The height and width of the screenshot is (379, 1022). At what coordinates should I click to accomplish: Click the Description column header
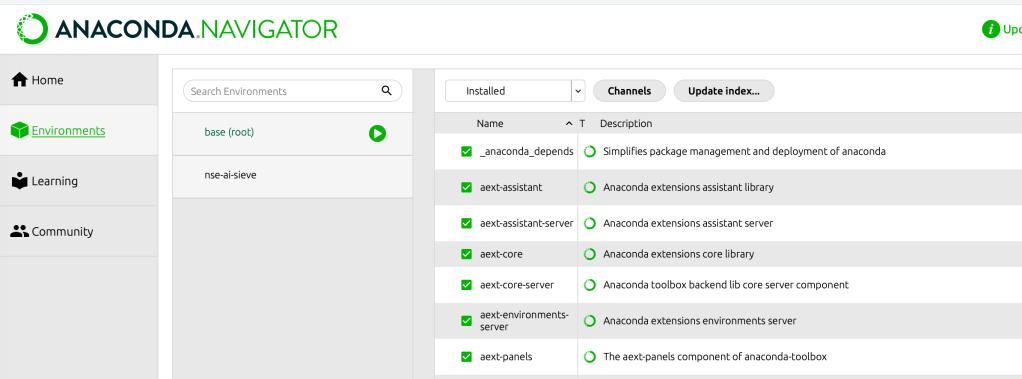(x=626, y=123)
